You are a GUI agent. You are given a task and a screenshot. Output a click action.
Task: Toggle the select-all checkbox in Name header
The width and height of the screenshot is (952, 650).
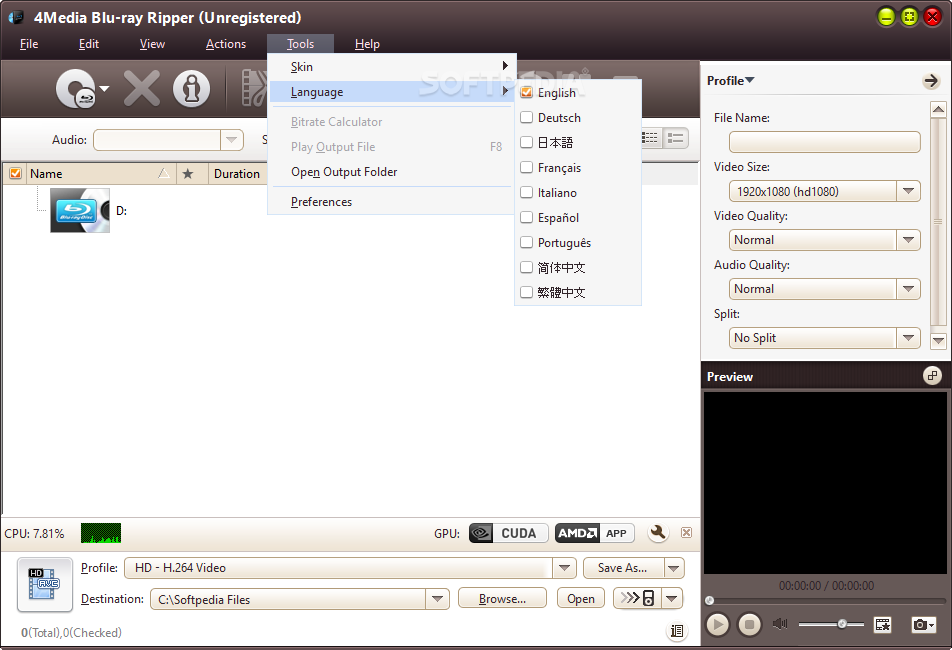tap(15, 174)
